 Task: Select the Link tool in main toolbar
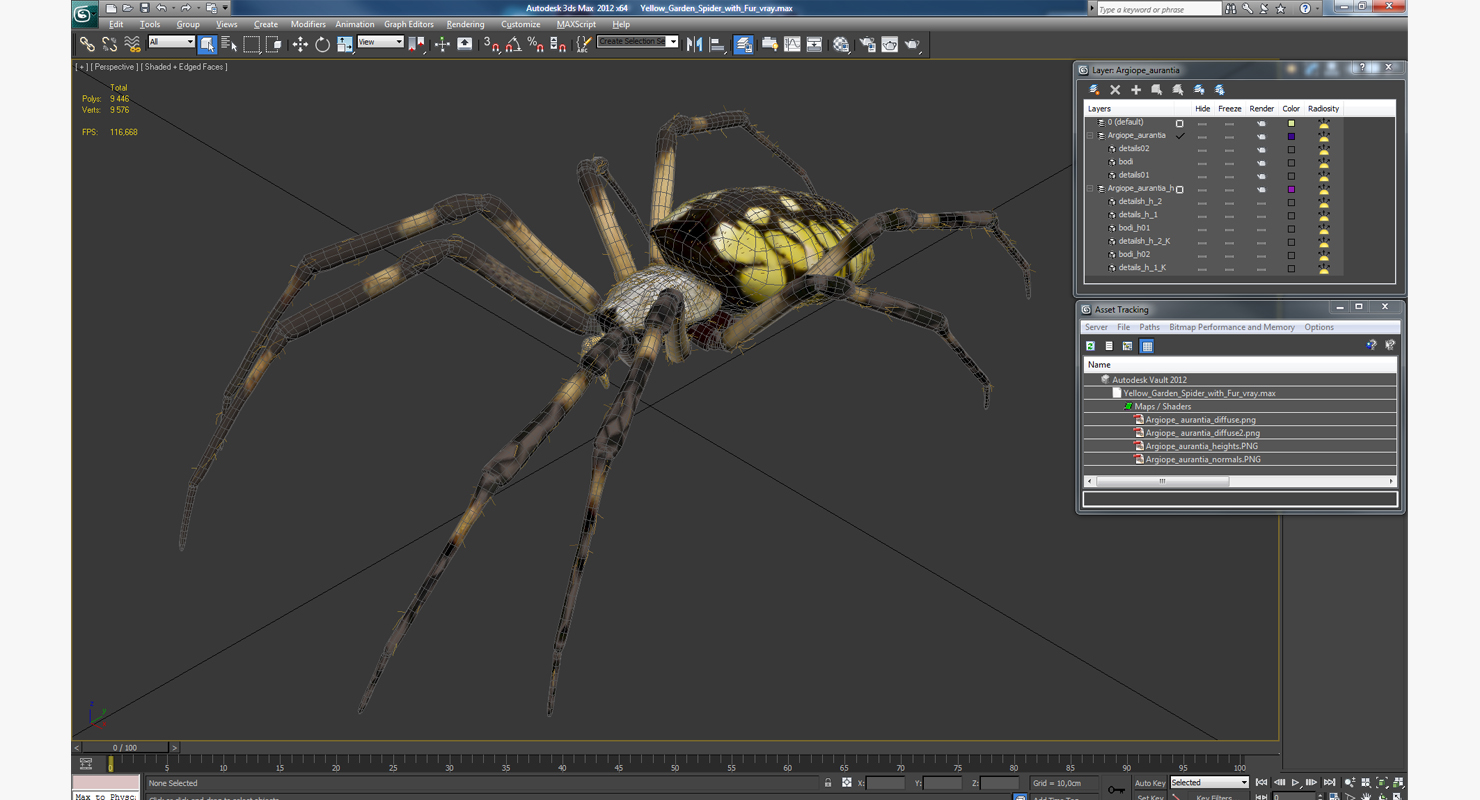(87, 44)
